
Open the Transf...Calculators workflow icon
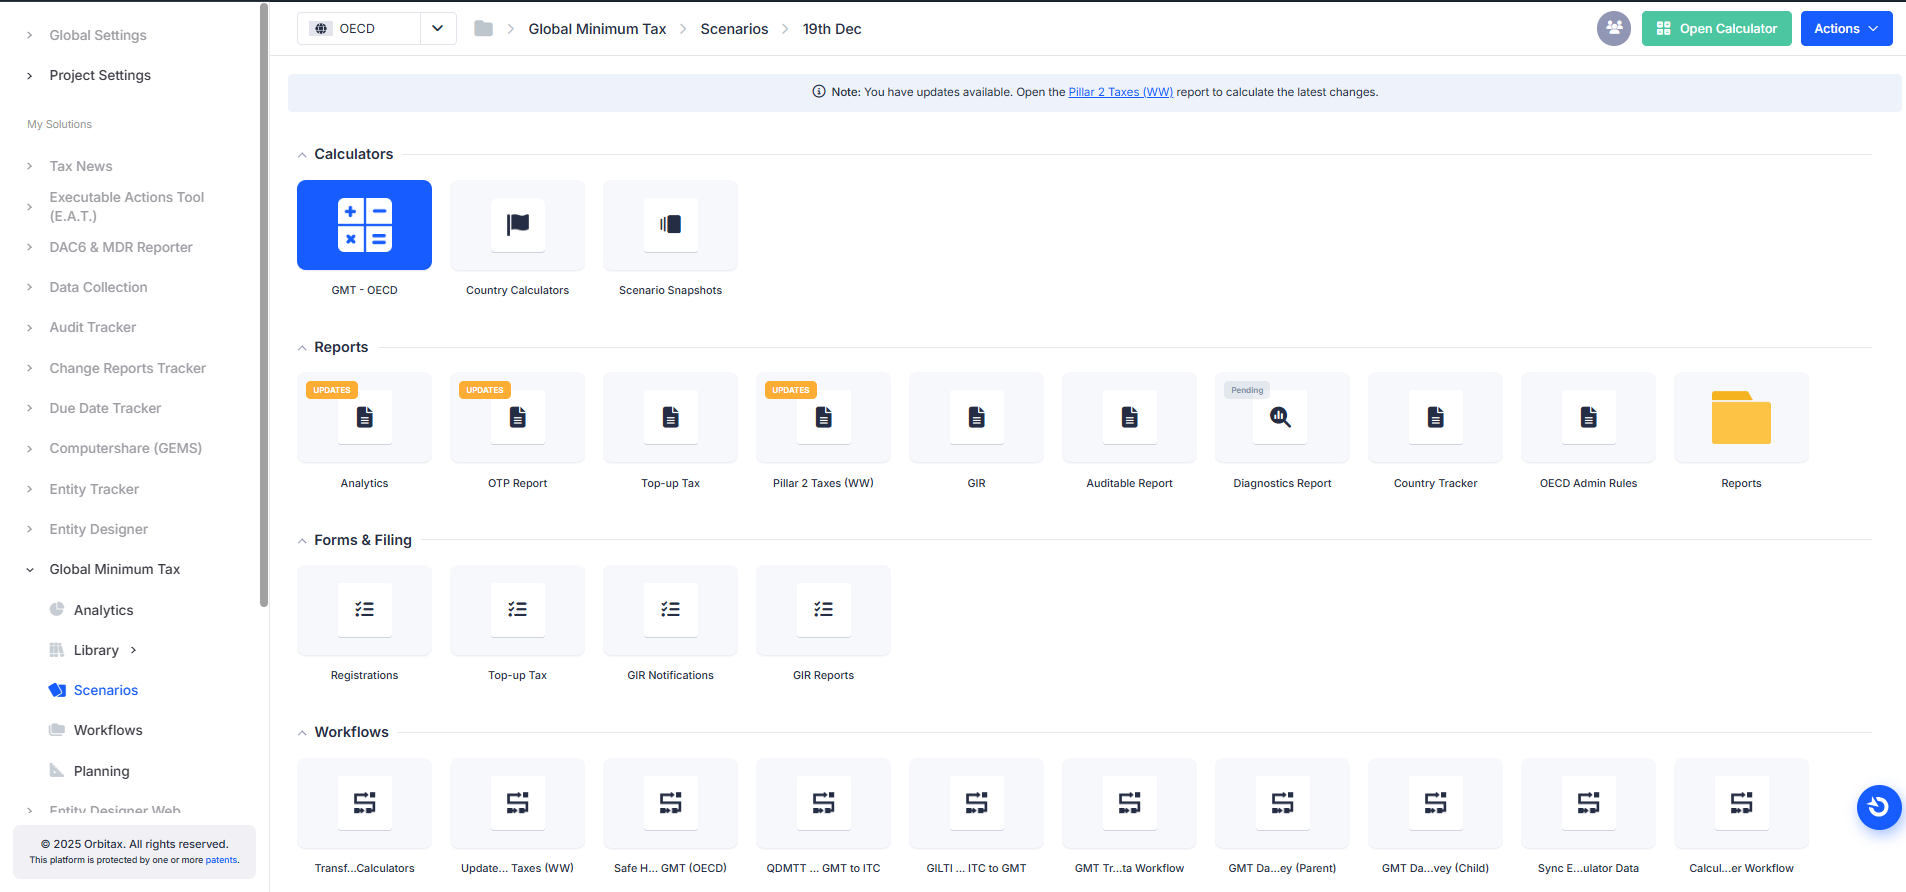364,803
